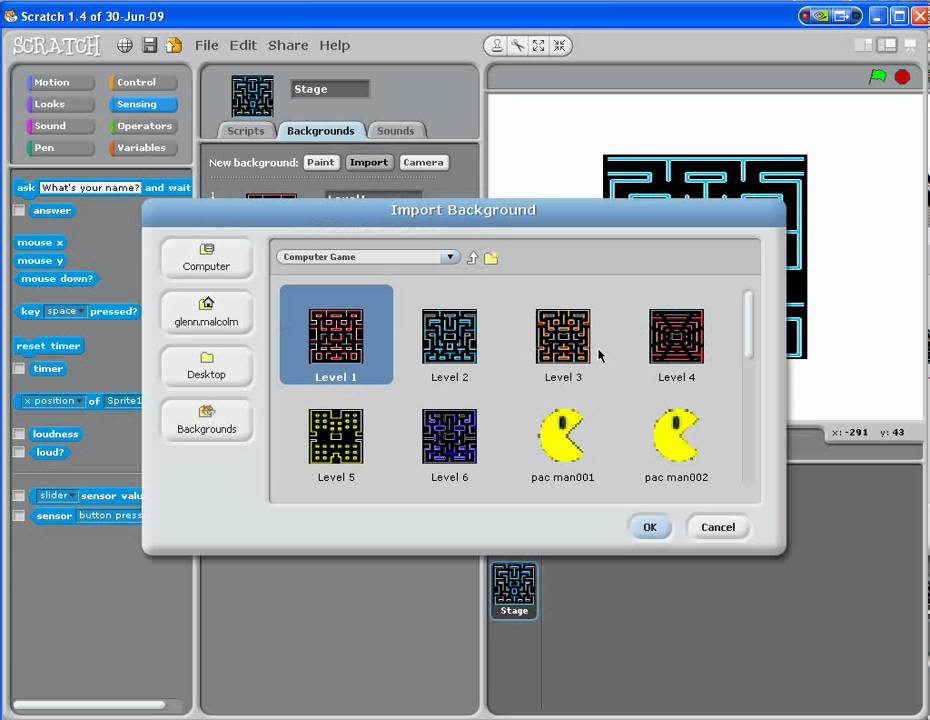The height and width of the screenshot is (720, 930).
Task: Toggle the timer reporter checkbox
Action: 19,369
